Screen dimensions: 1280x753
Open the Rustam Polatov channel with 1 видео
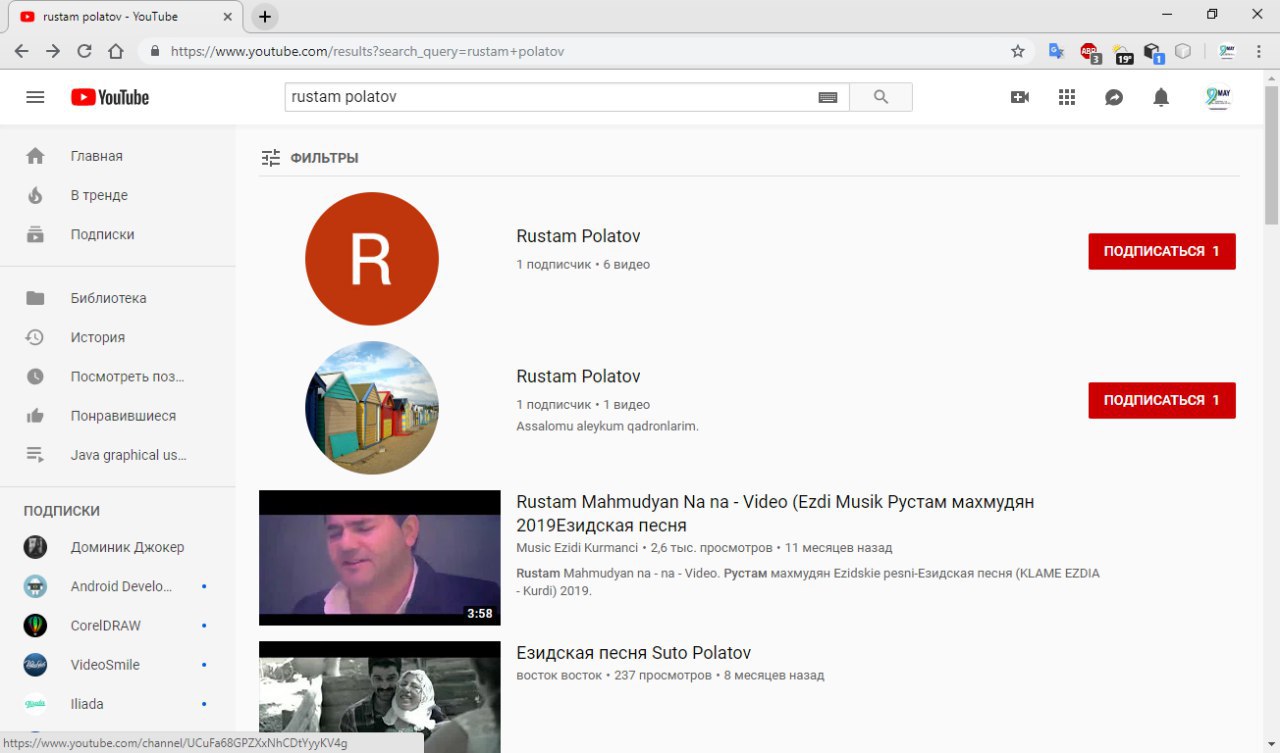(578, 376)
